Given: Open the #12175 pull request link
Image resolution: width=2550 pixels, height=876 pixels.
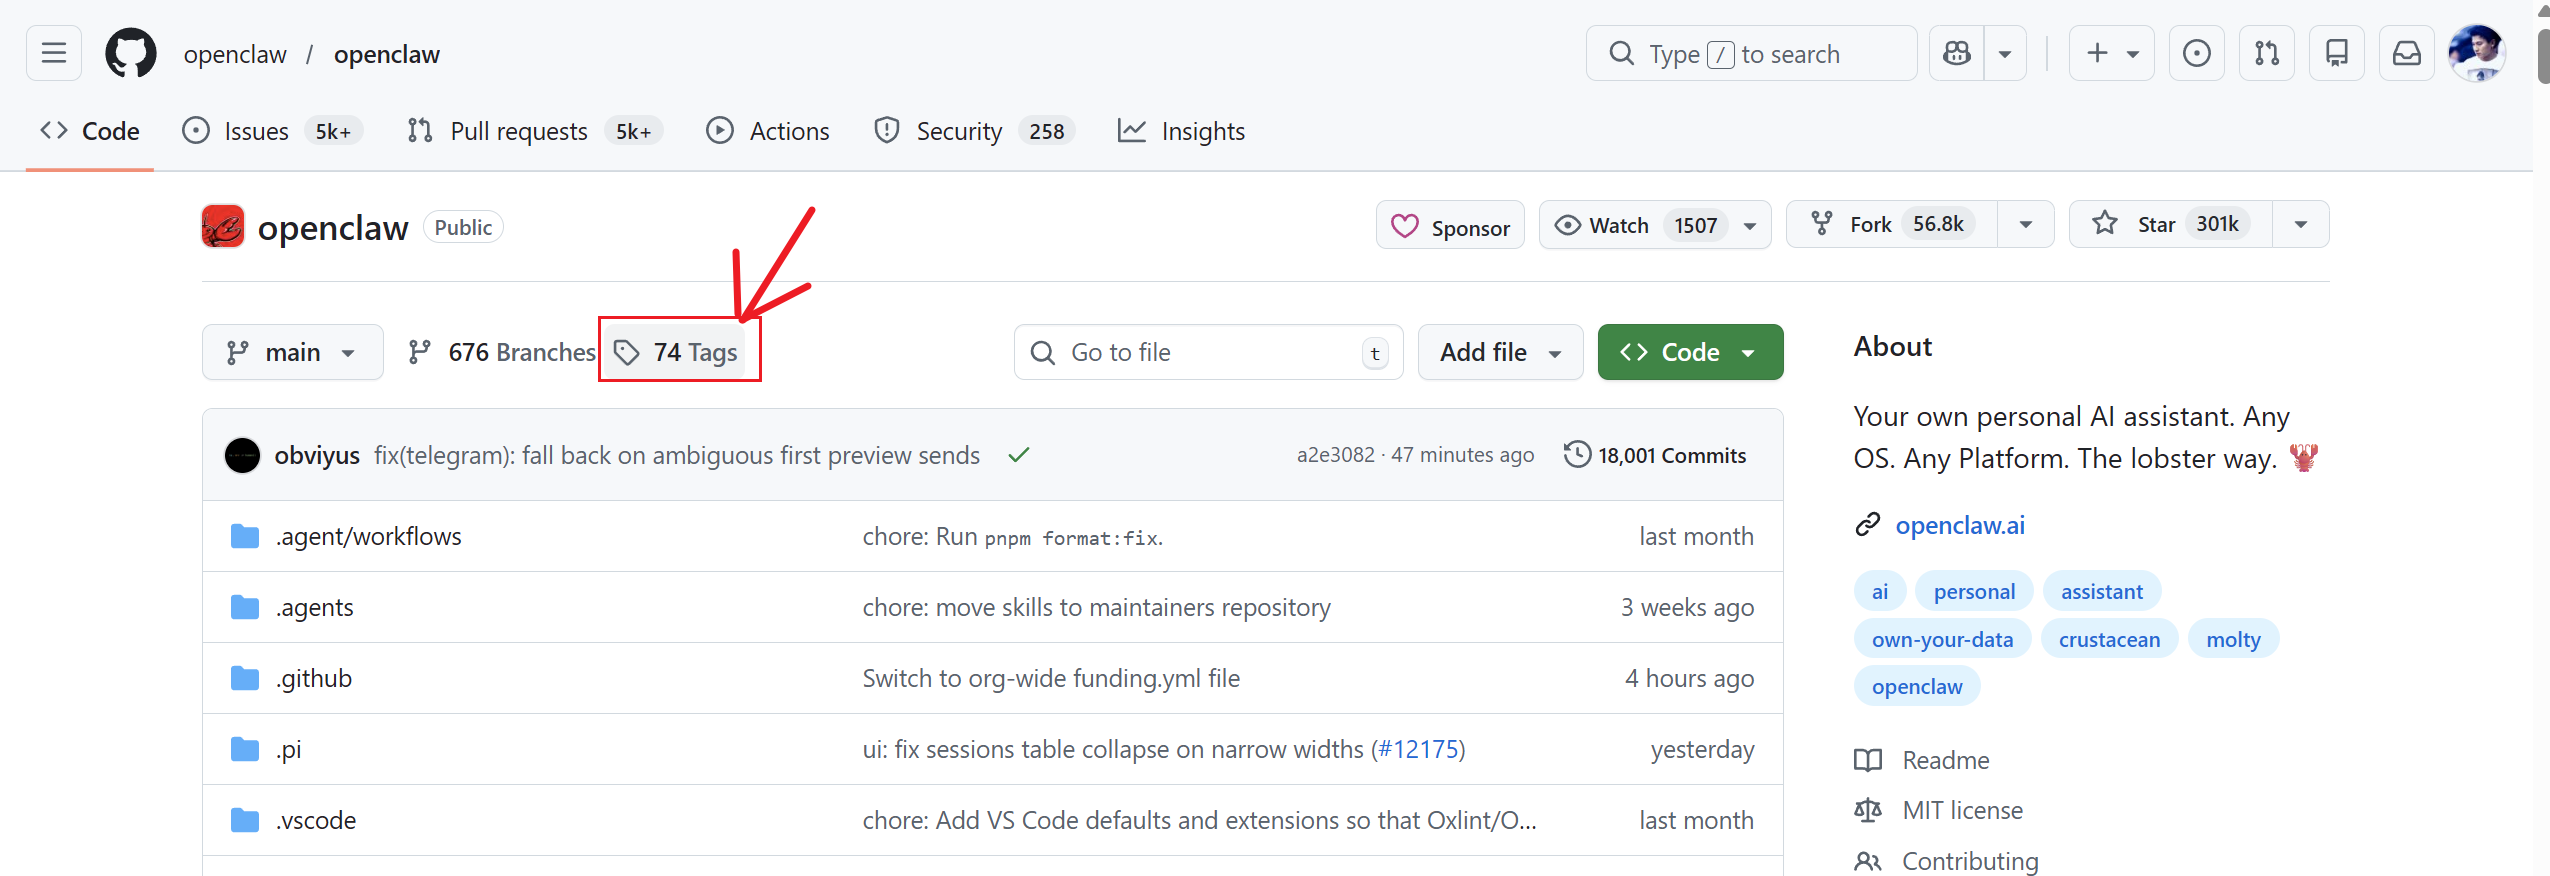Looking at the screenshot, I should 1418,749.
